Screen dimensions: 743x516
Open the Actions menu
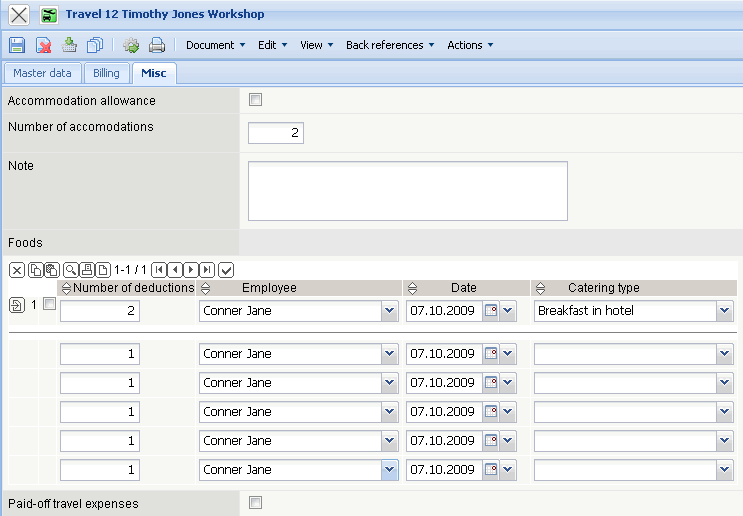pos(470,45)
